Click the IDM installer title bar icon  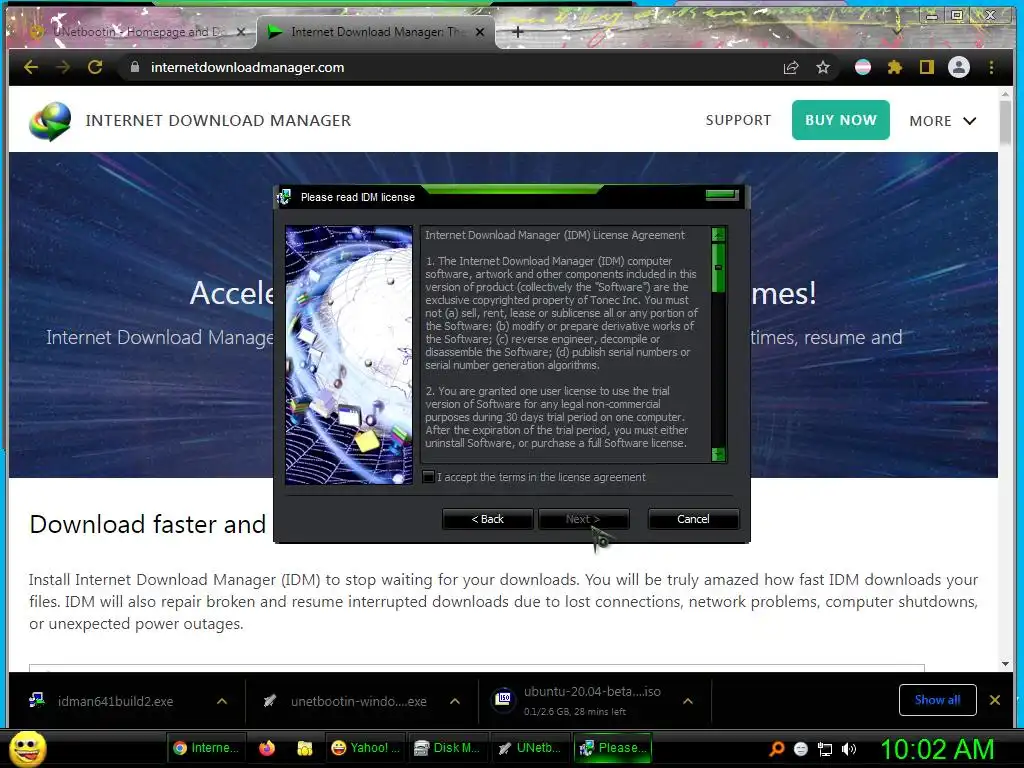point(284,197)
